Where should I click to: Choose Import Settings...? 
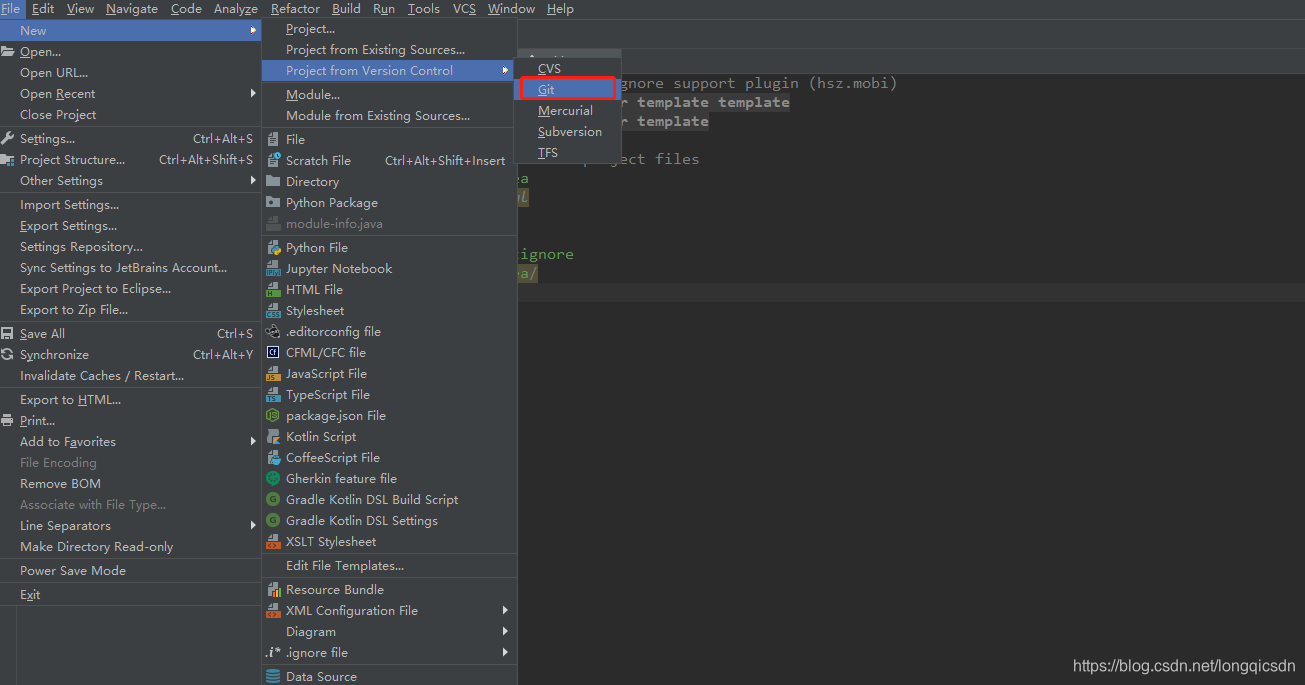tap(130, 205)
